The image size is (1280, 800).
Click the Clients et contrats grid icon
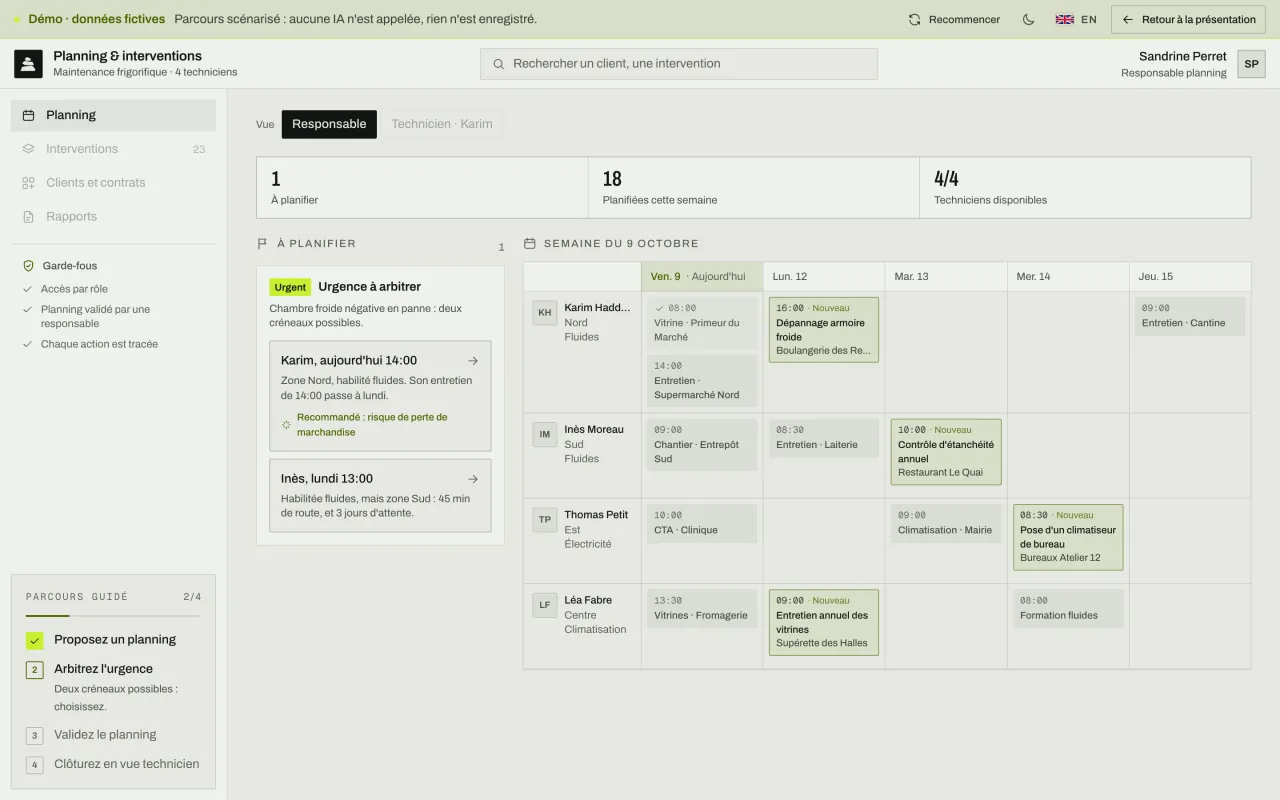(28, 183)
